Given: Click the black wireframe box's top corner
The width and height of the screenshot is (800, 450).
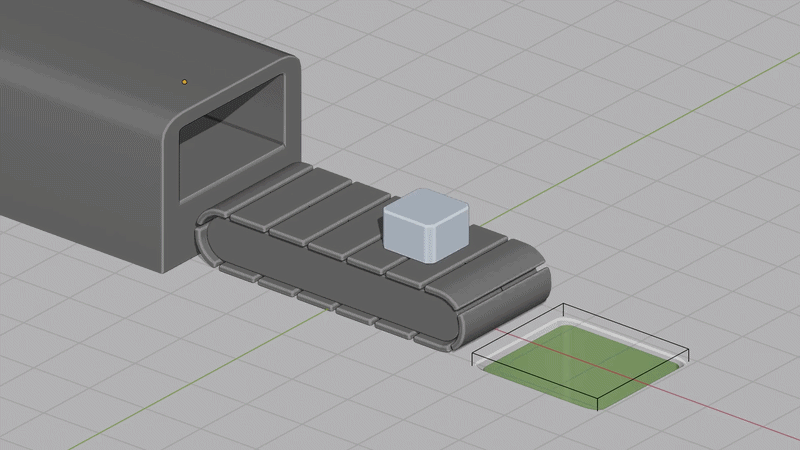Looking at the screenshot, I should coord(563,304).
